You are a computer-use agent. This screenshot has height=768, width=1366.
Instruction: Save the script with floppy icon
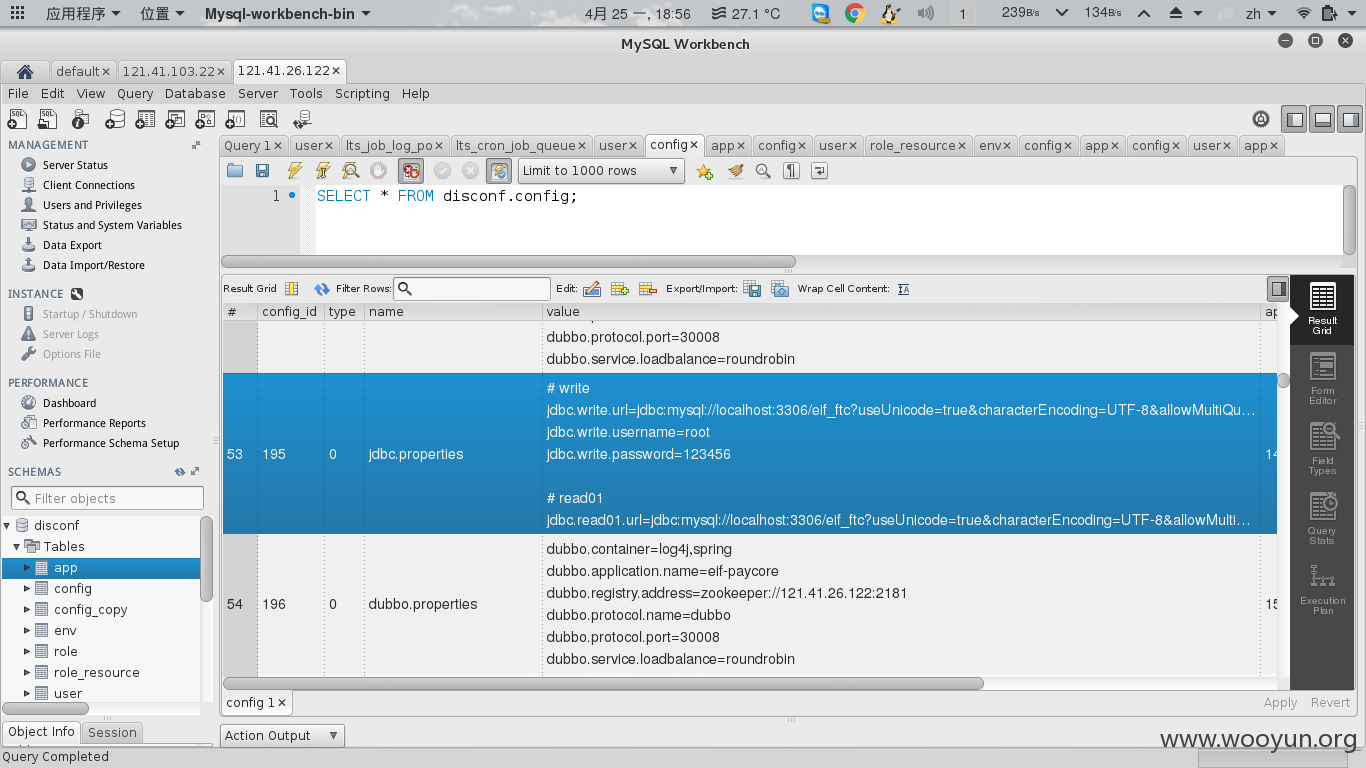[262, 171]
